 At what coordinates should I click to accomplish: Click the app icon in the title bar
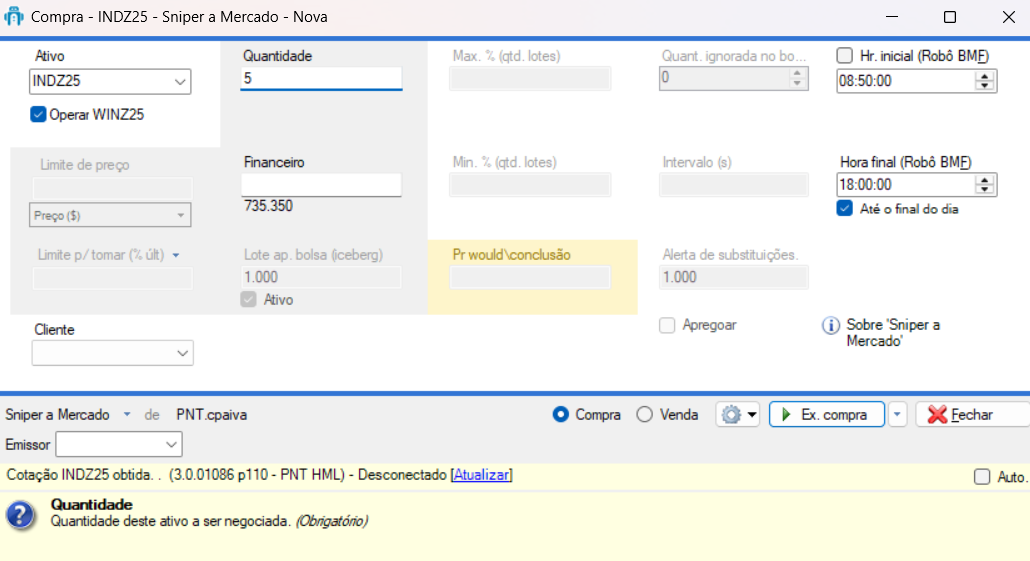[15, 17]
